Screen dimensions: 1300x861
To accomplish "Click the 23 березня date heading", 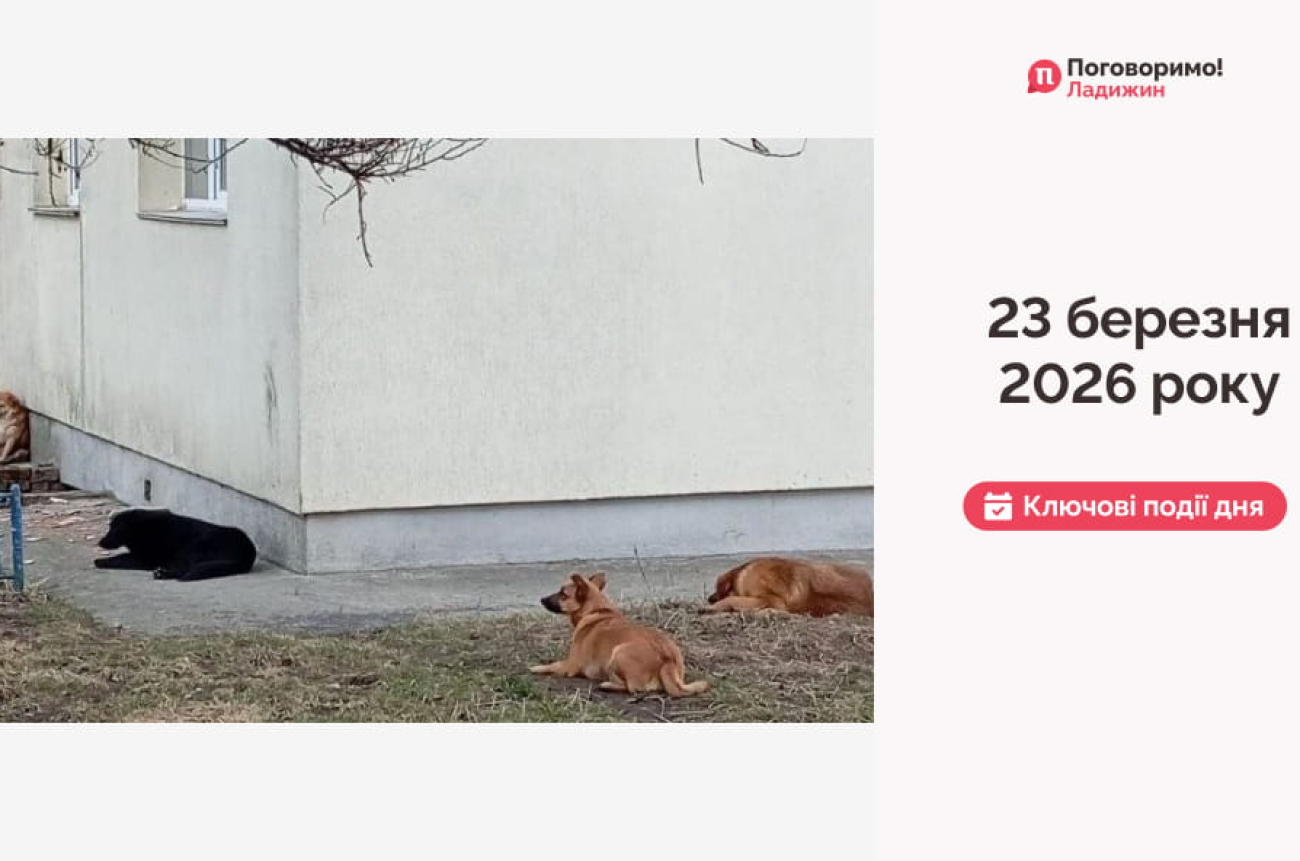I will pyautogui.click(x=1138, y=319).
